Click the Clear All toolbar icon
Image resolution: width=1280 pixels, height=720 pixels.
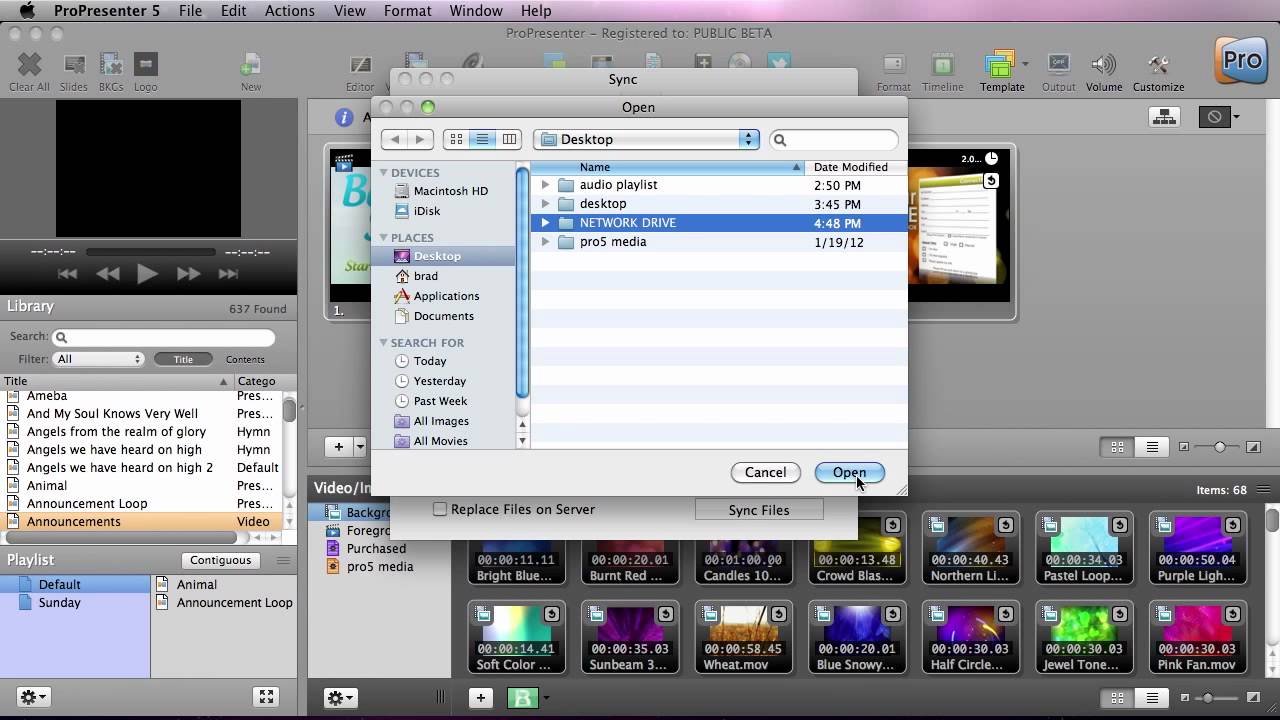click(29, 66)
